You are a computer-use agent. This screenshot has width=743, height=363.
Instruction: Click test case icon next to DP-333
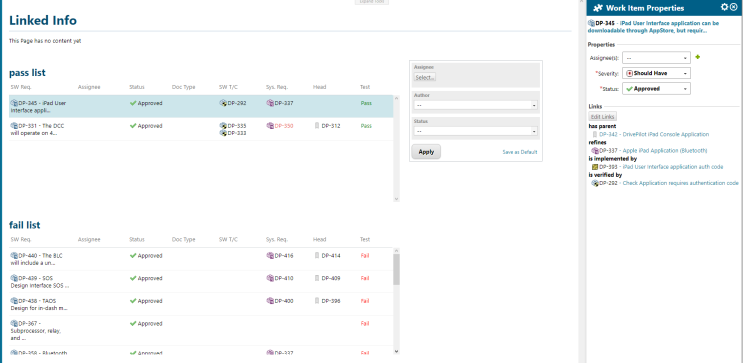(x=223, y=133)
